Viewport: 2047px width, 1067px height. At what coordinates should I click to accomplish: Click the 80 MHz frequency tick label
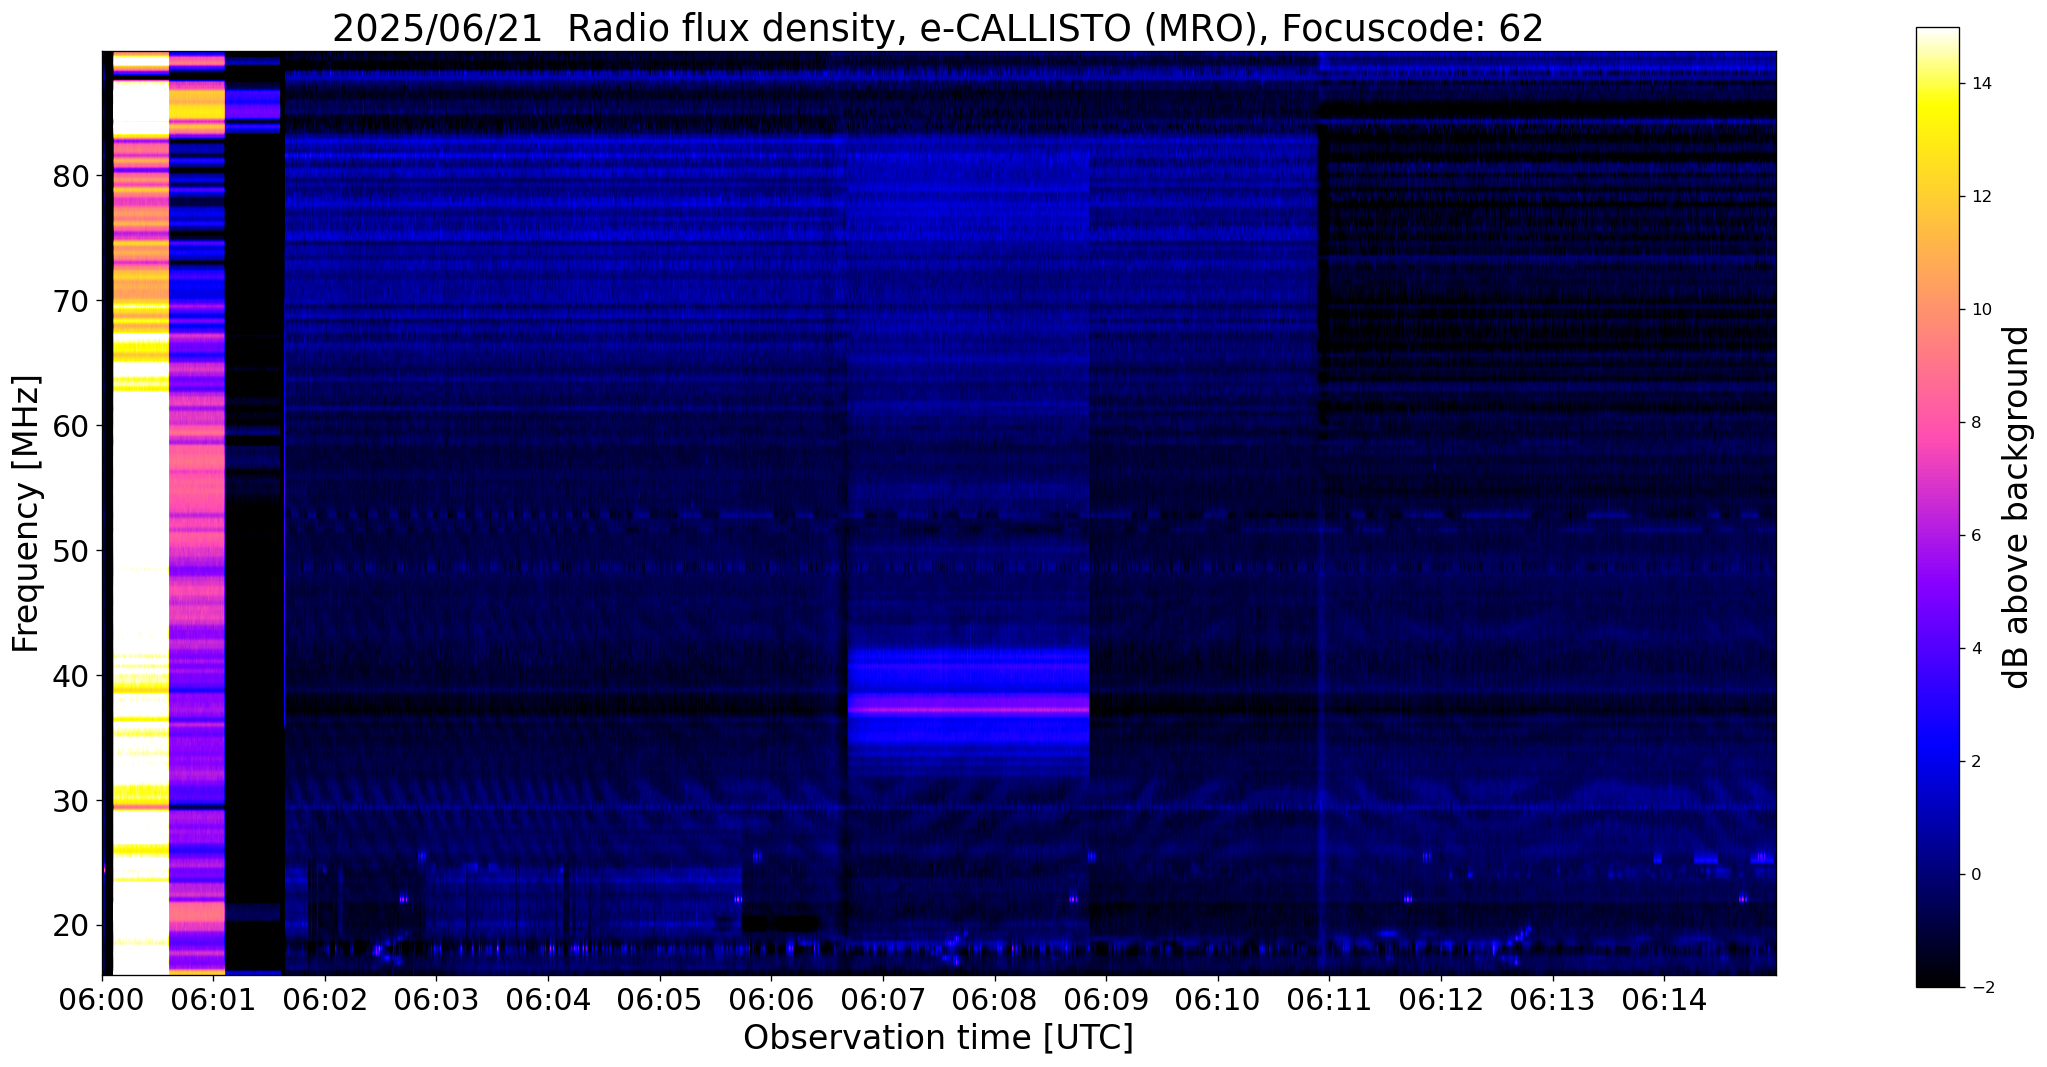tap(71, 176)
